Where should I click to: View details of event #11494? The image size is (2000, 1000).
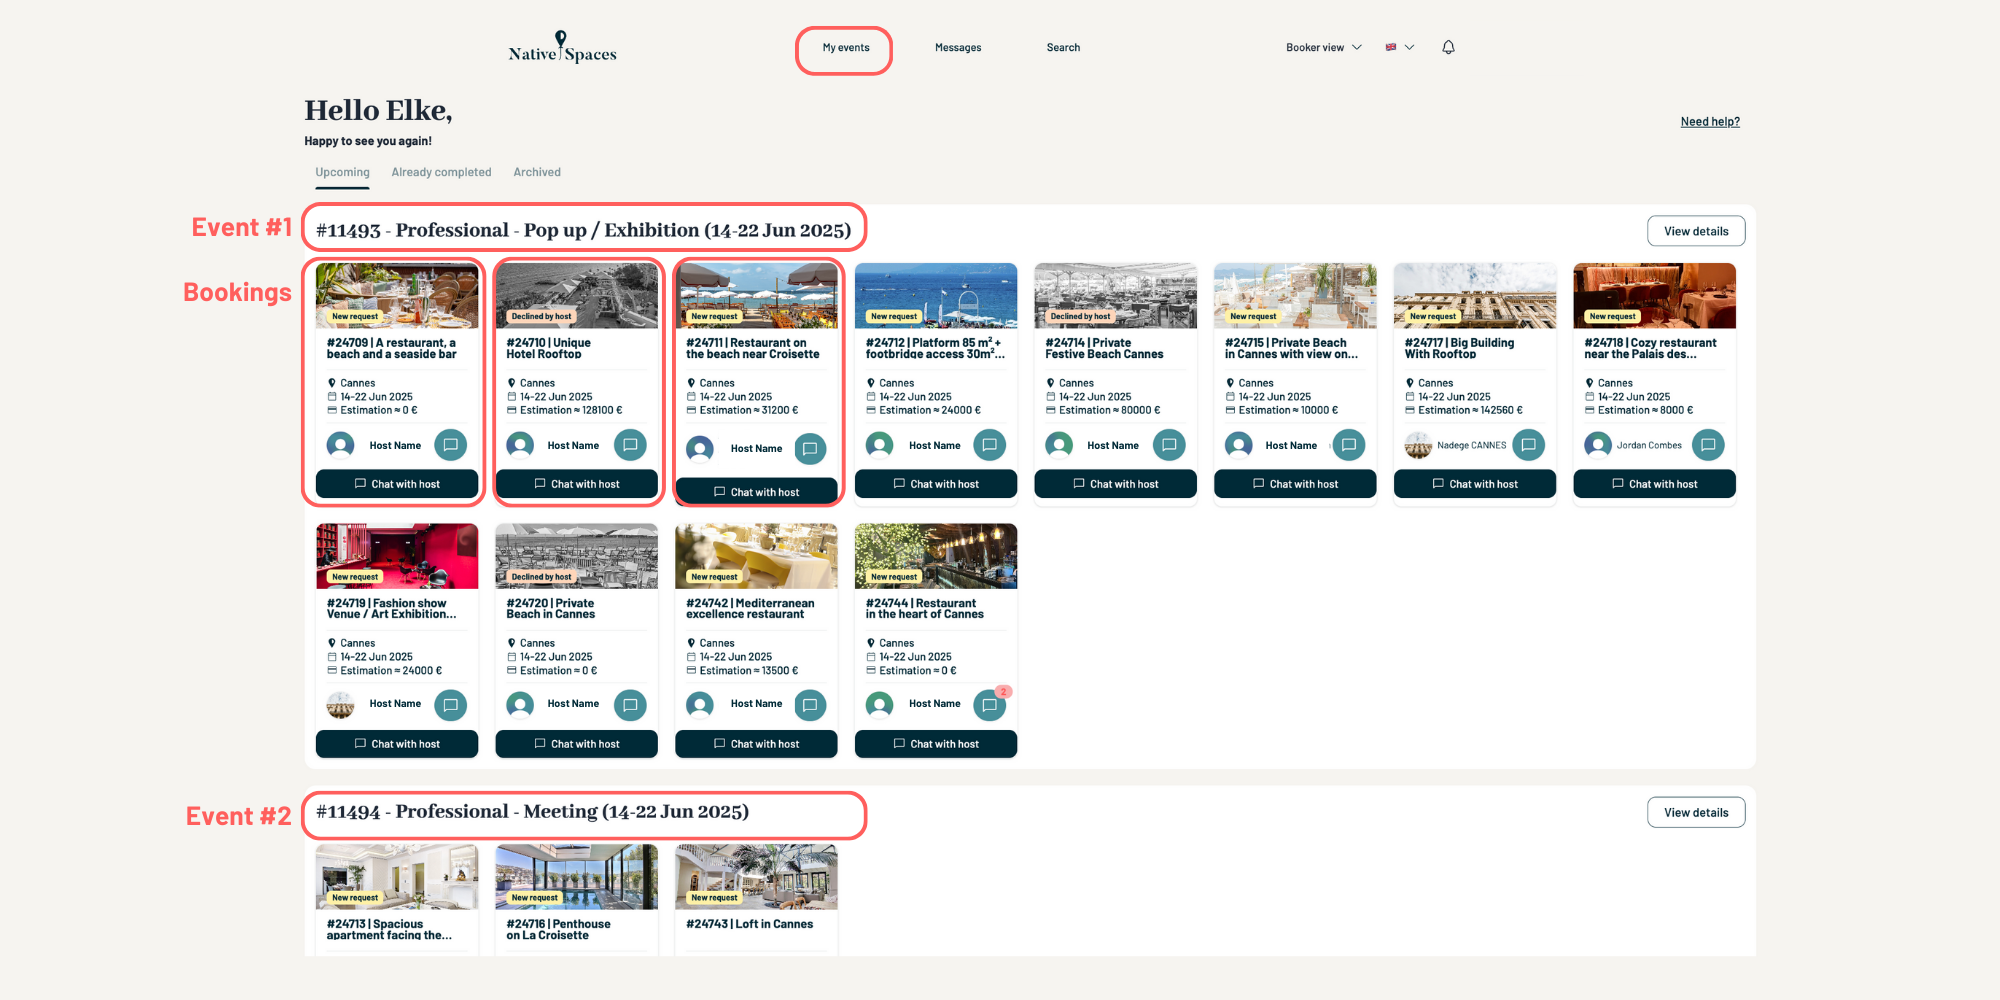[x=1695, y=813]
